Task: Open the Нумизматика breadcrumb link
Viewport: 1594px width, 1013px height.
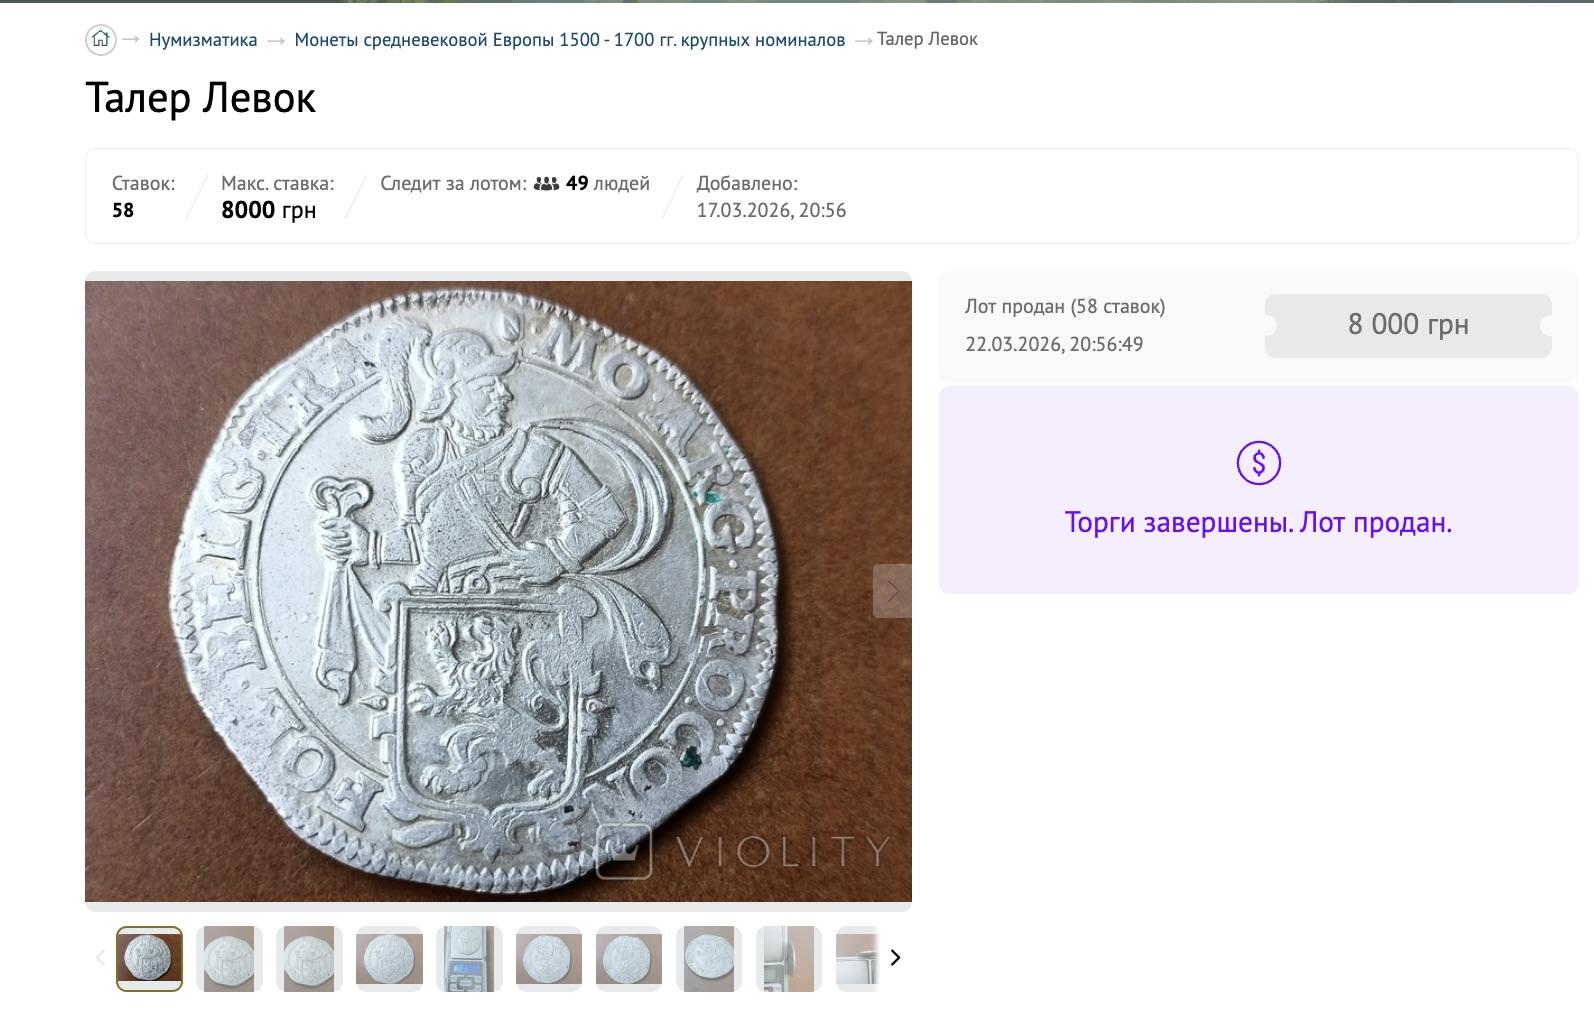Action: (x=203, y=40)
